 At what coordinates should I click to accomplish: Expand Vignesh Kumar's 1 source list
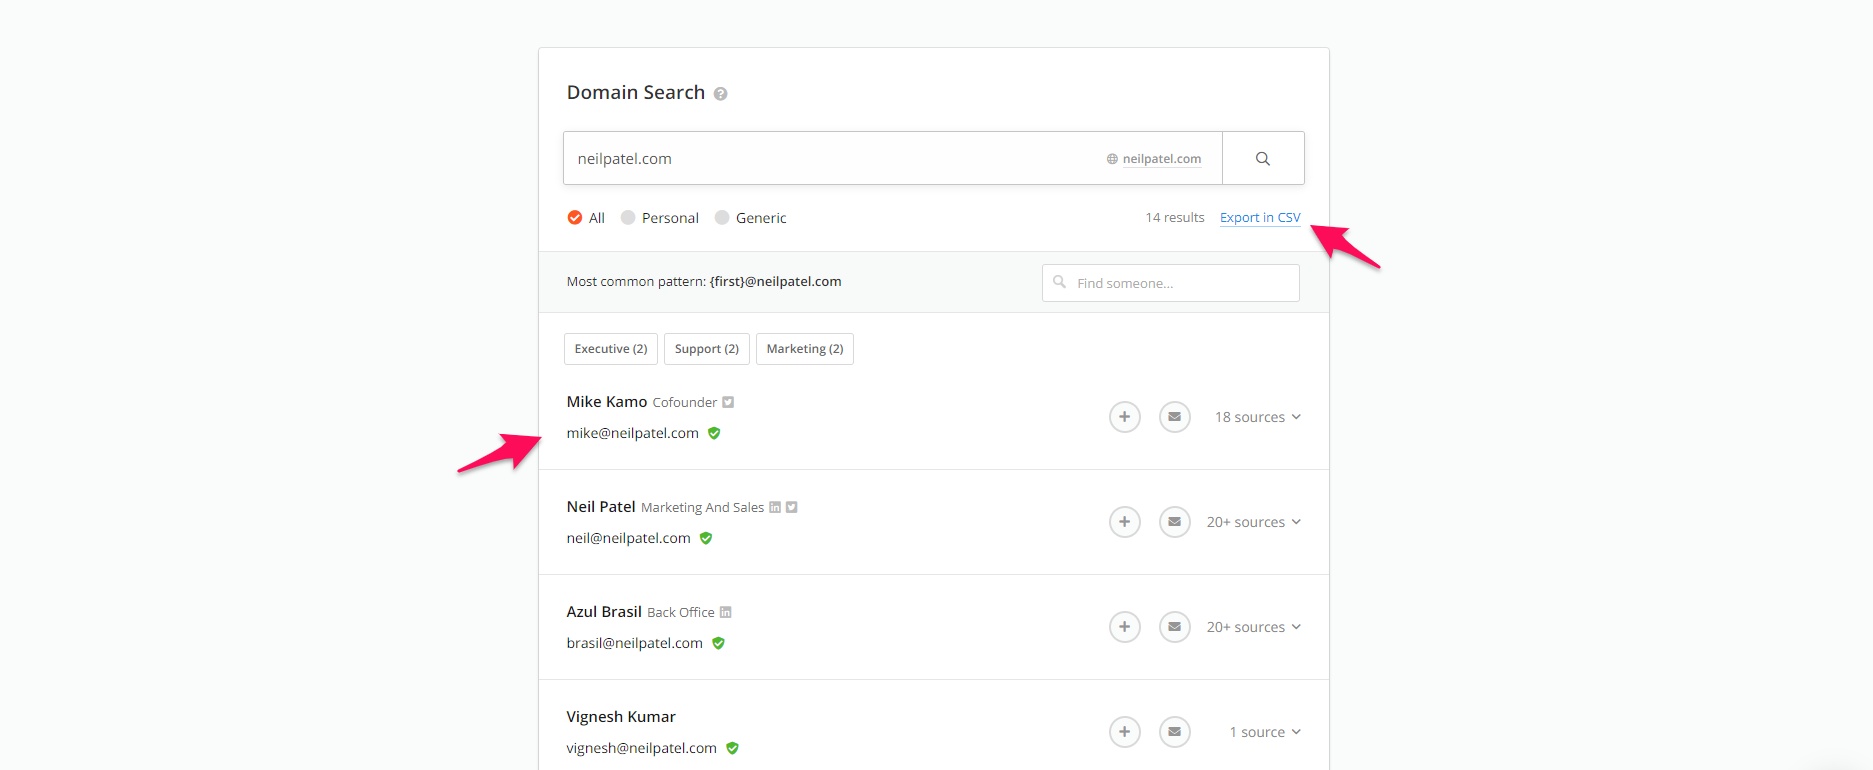(1264, 732)
